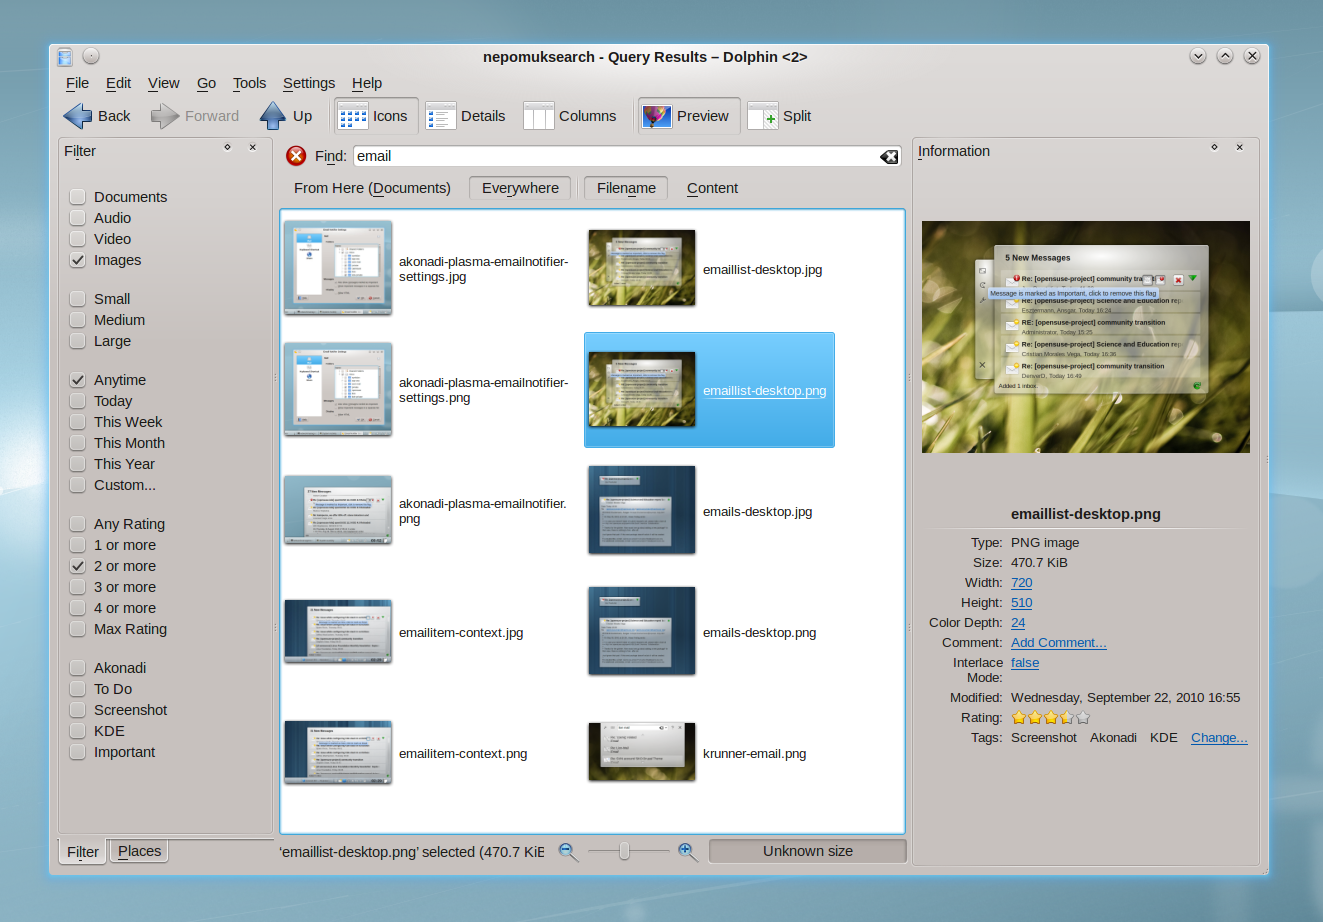1323x922 pixels.
Task: Clear the Find field using the erase icon
Action: tap(888, 156)
